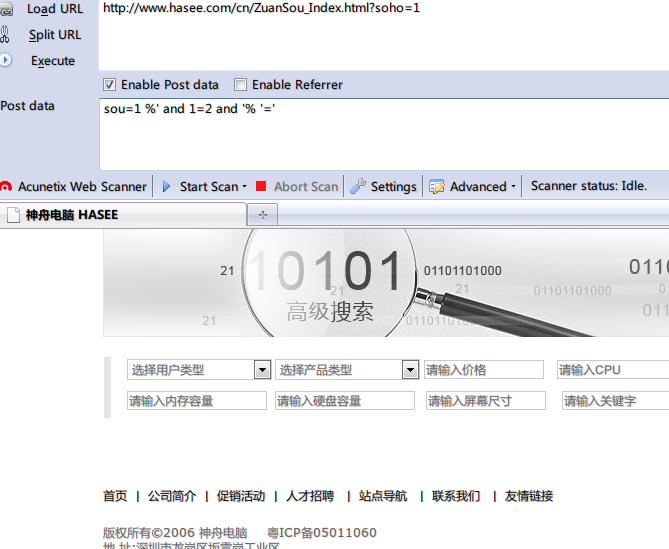Check Enable Referrer checkbox
669x549 pixels.
pos(240,84)
